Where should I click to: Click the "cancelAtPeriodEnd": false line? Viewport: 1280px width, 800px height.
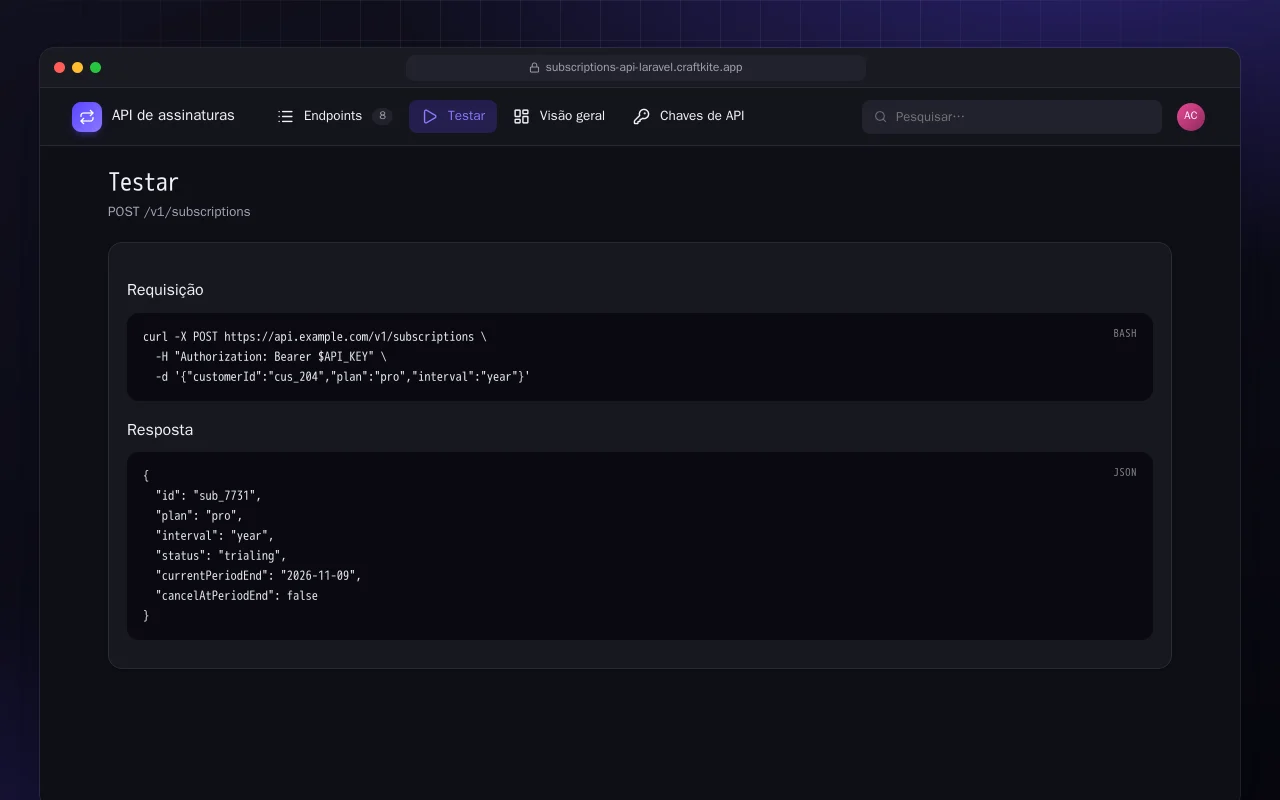[x=237, y=596]
